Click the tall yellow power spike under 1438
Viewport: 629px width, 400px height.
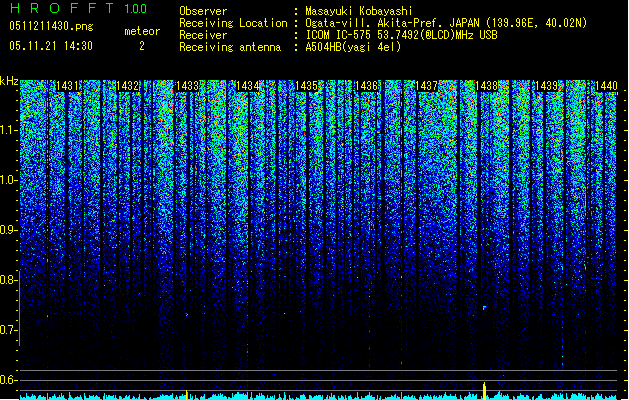click(484, 391)
